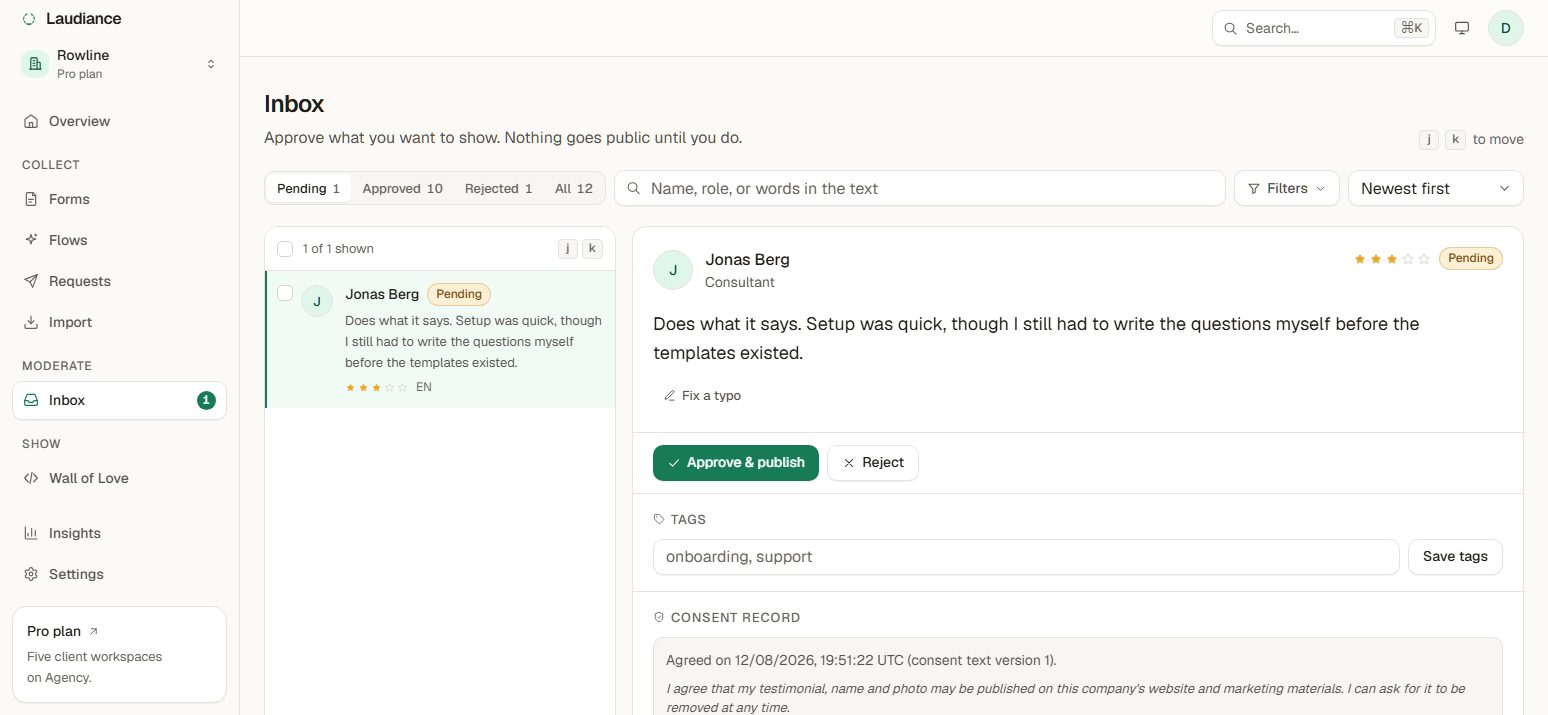Screen dimensions: 1548x715
Task: Tick the select-all checkbox in list header
Action: pyautogui.click(x=285, y=249)
